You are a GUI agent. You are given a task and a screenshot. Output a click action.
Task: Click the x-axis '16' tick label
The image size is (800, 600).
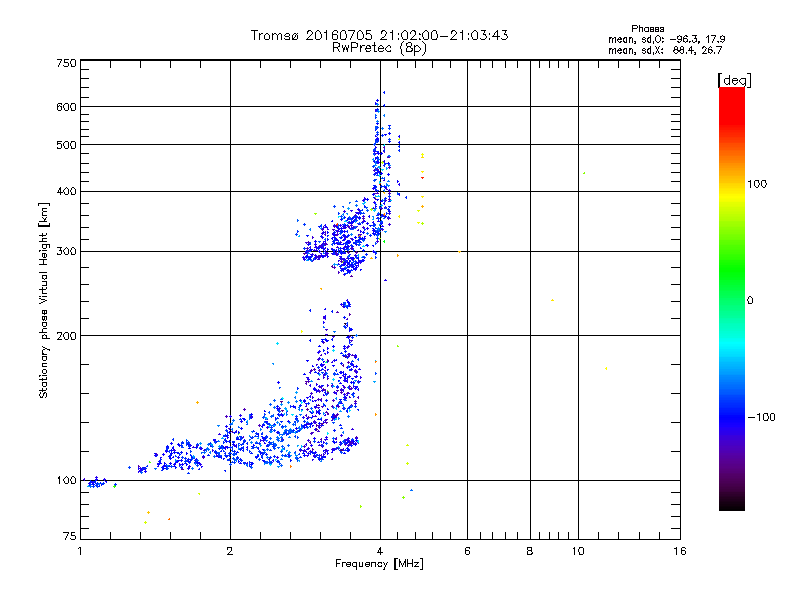pos(680,551)
